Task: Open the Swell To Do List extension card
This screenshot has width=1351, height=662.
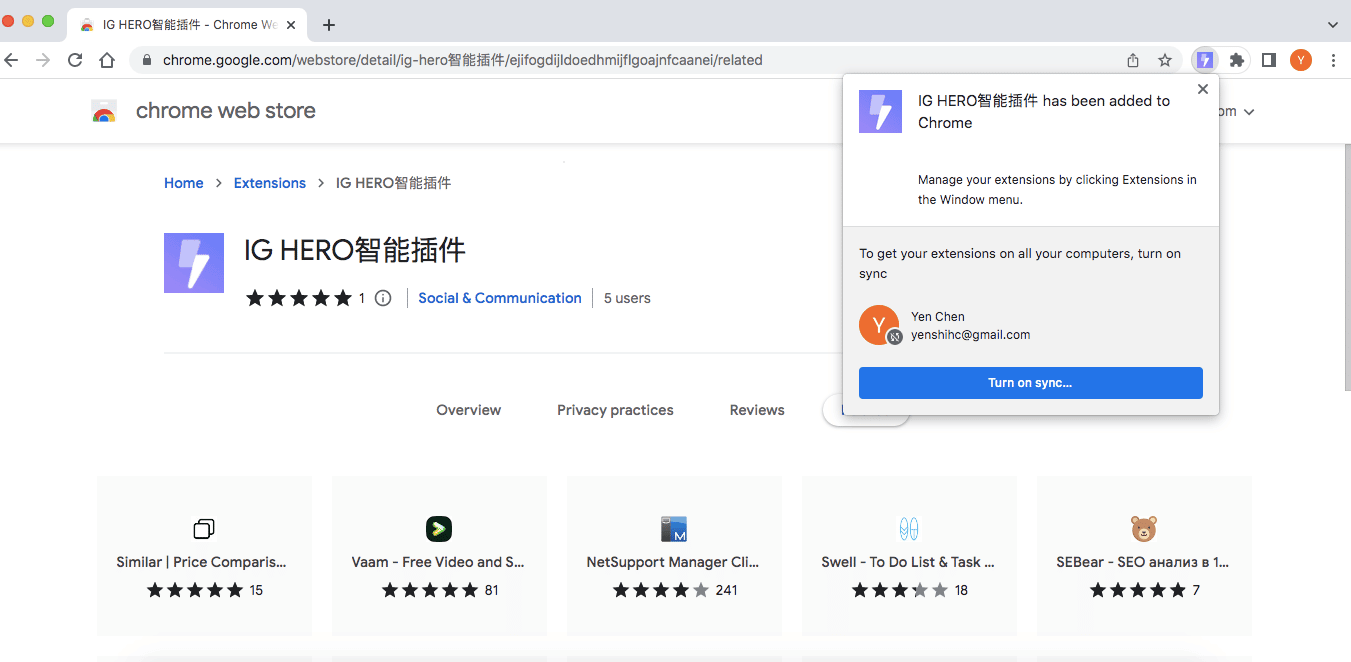Action: [909, 556]
